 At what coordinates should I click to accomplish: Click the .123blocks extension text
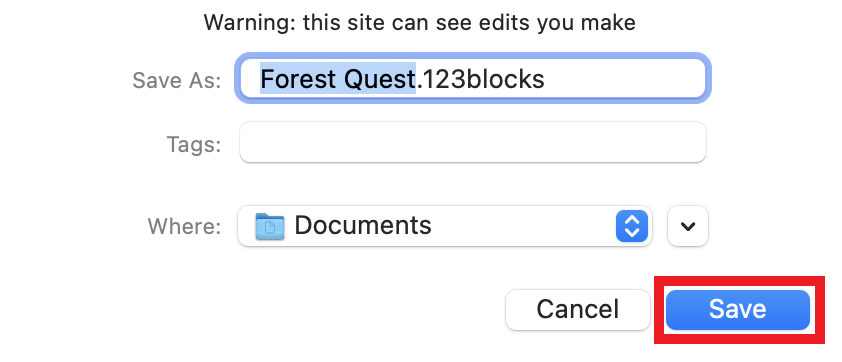click(x=481, y=79)
